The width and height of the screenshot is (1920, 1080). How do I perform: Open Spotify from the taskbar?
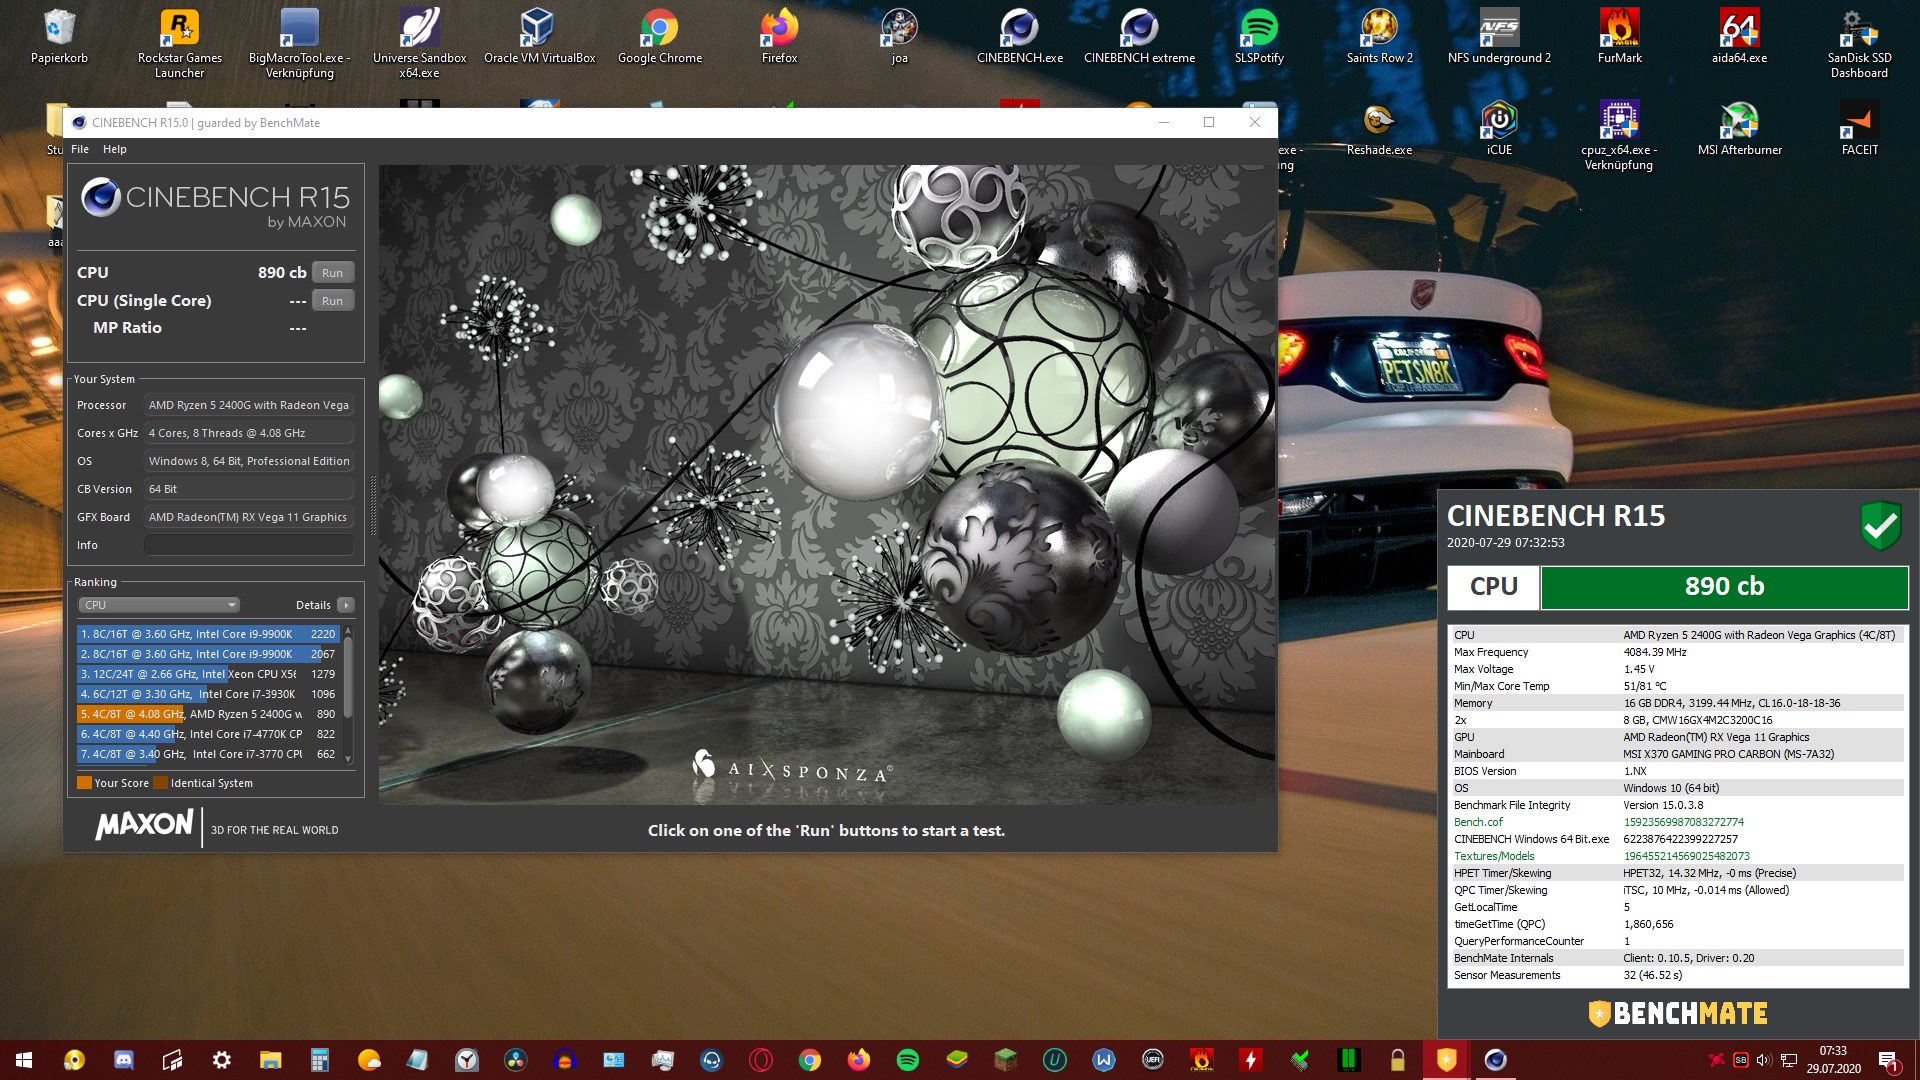(907, 1060)
